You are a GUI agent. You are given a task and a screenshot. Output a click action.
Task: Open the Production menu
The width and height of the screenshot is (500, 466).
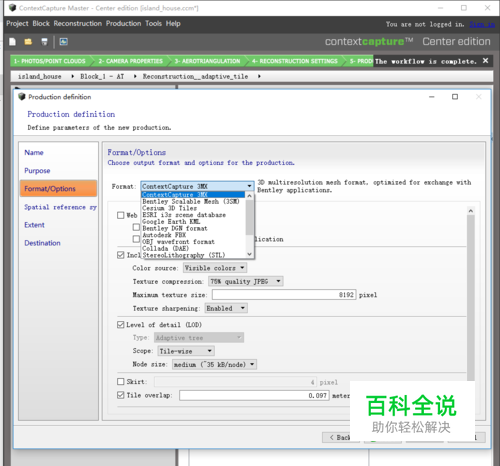click(123, 24)
